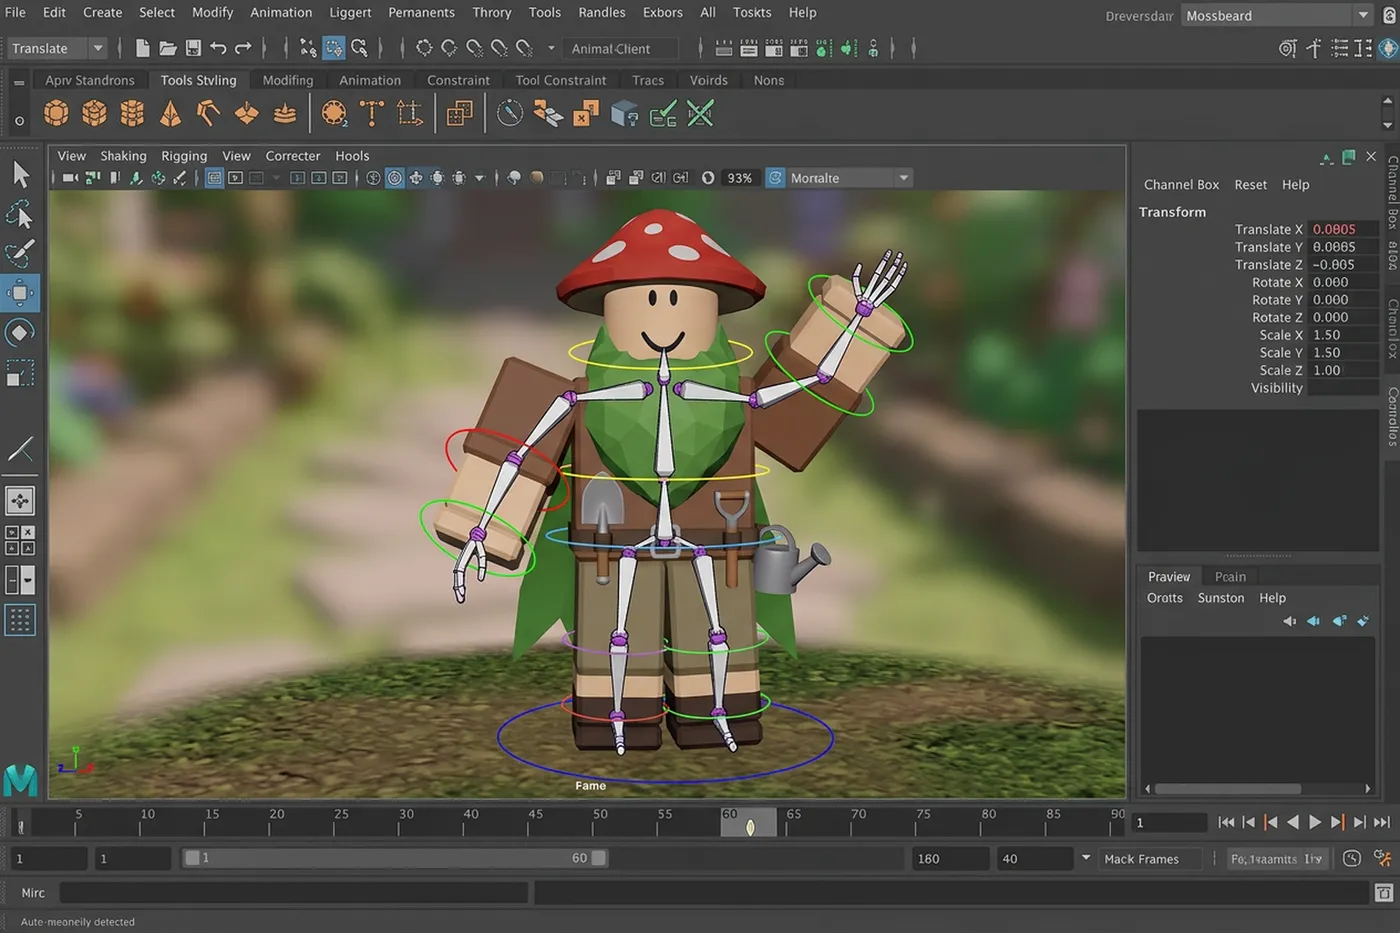This screenshot has height=933, width=1400.
Task: Click the Maya M logo icon
Action: coord(20,779)
